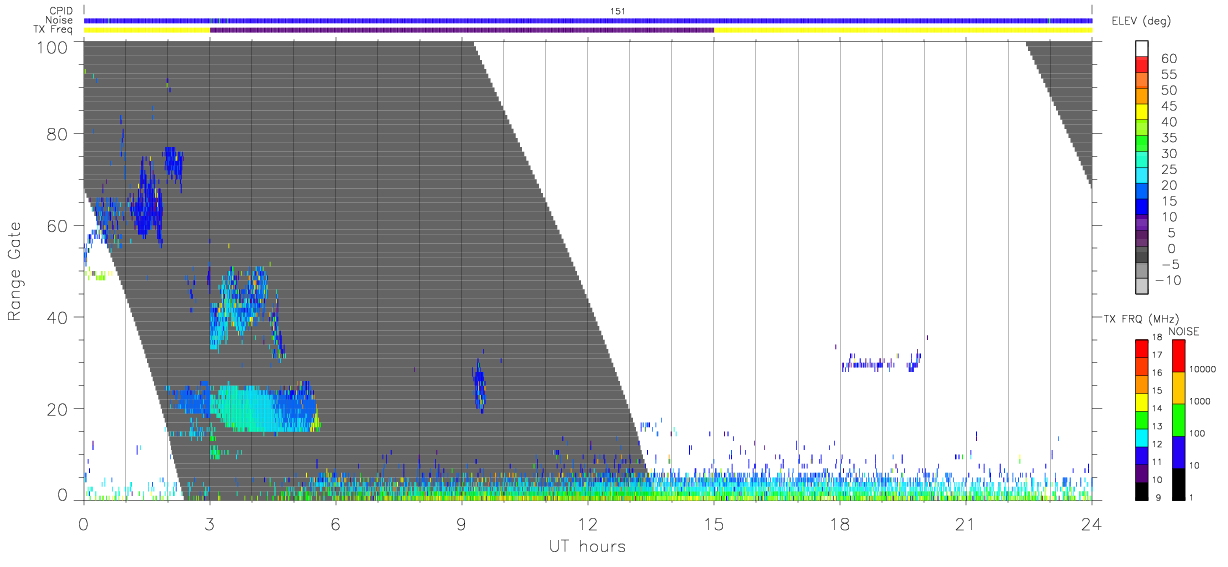Click the blue Noise bar at top

(588, 20)
